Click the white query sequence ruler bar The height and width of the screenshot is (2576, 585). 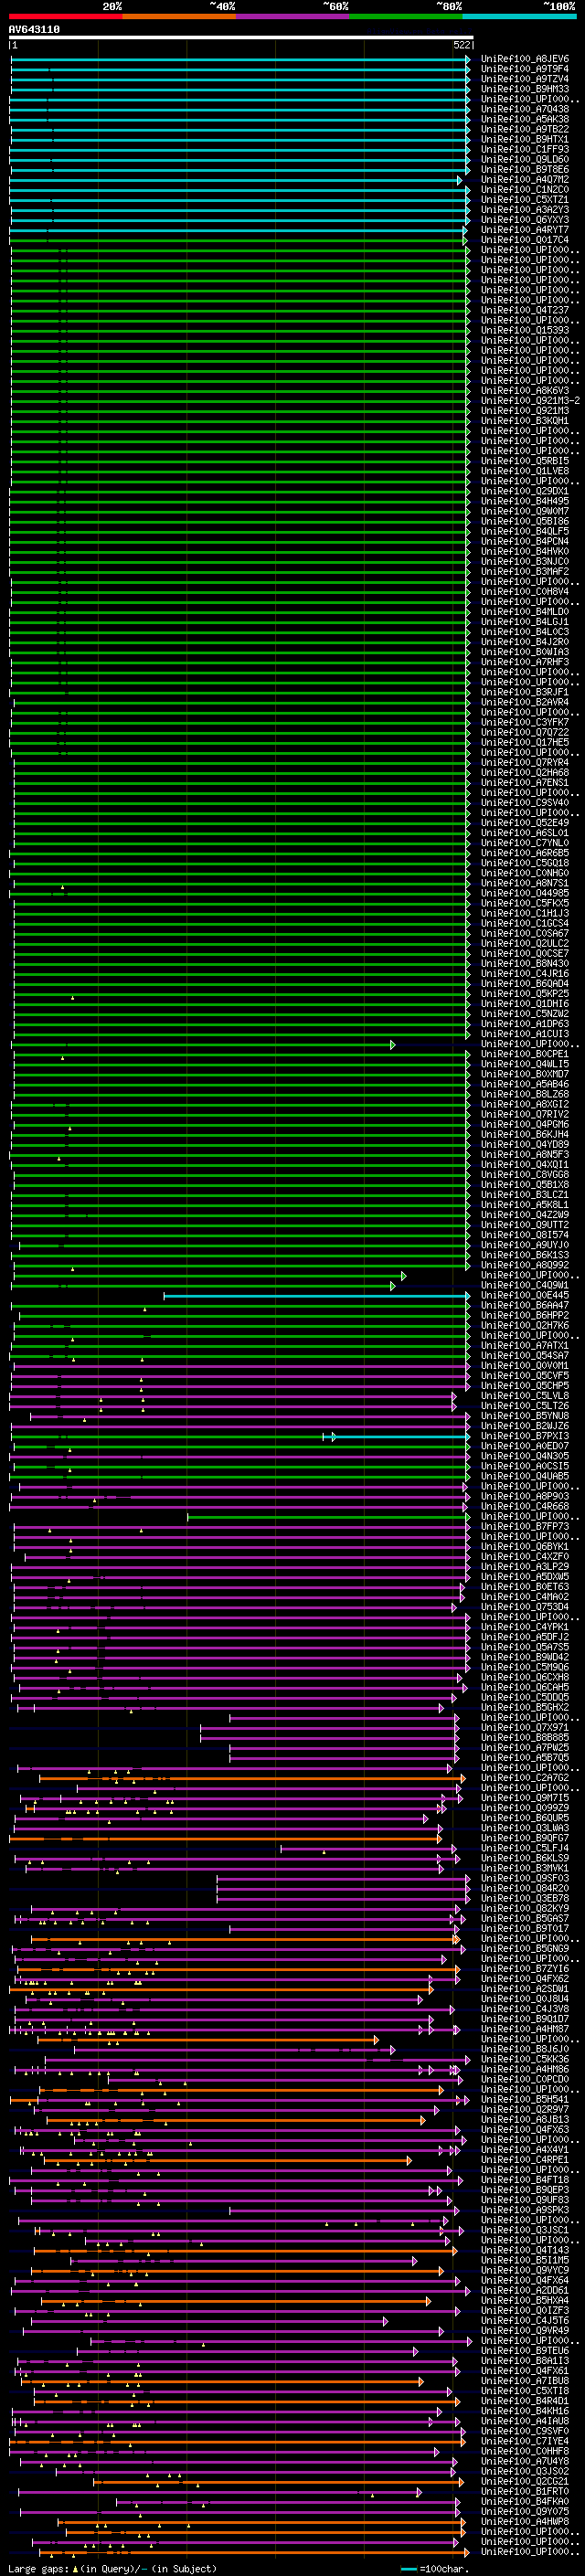point(241,38)
